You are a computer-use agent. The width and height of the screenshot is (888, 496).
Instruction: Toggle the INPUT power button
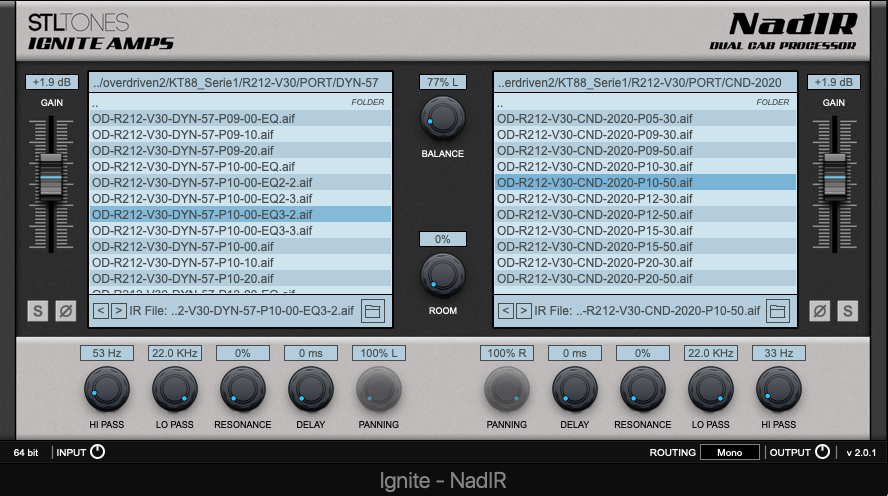tap(97, 452)
